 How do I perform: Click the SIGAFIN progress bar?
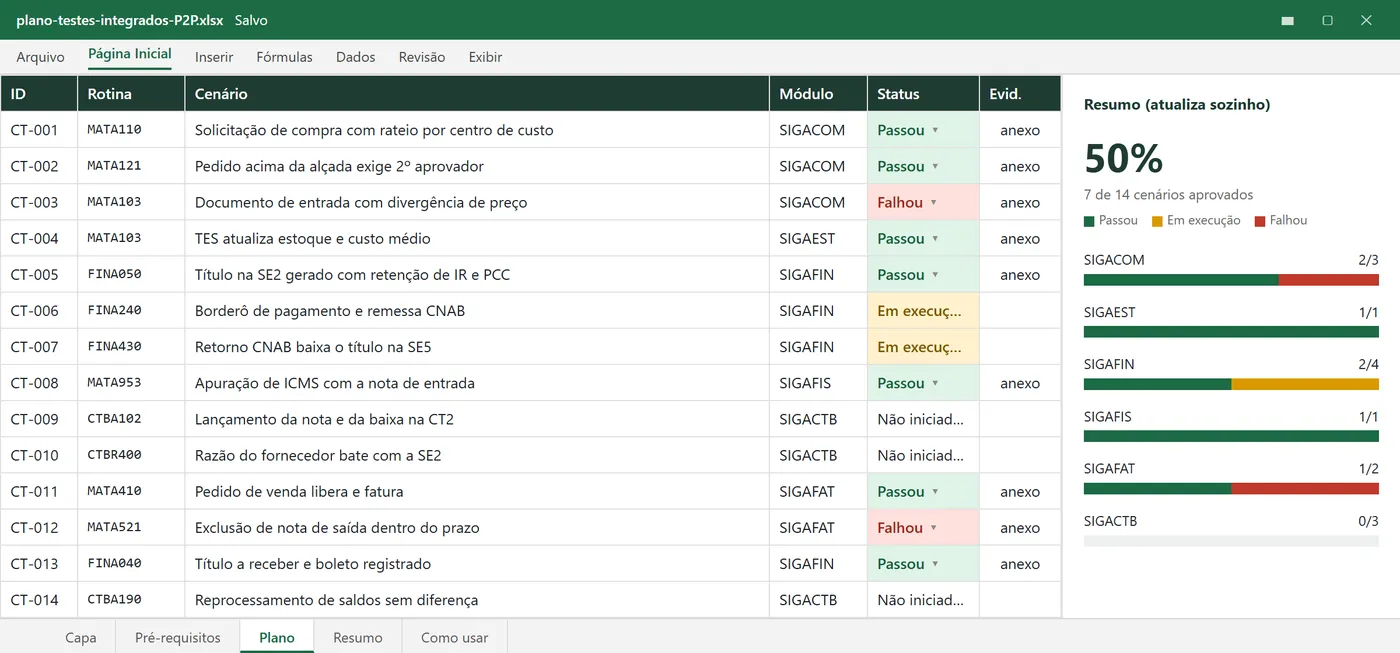point(1231,384)
